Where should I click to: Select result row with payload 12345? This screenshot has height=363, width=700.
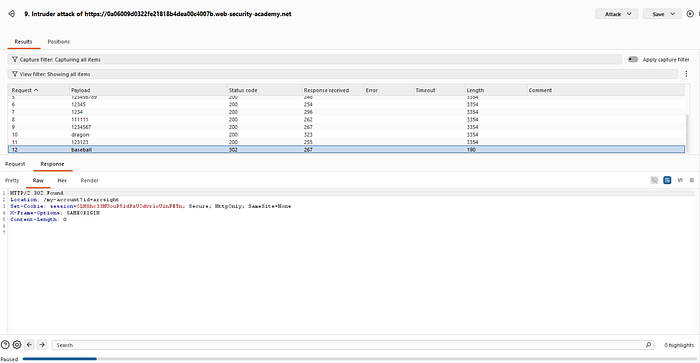click(346, 104)
